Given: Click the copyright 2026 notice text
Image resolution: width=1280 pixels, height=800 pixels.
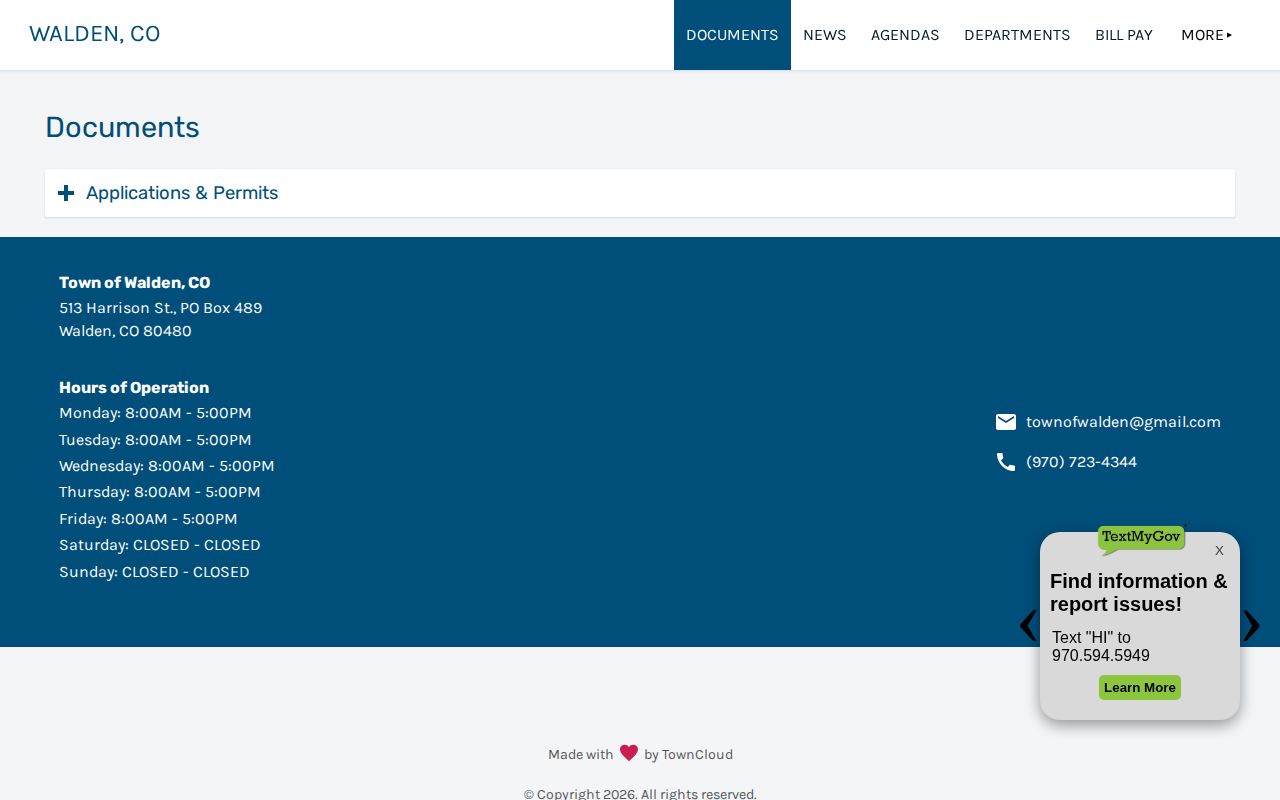Looking at the screenshot, I should coord(640,794).
